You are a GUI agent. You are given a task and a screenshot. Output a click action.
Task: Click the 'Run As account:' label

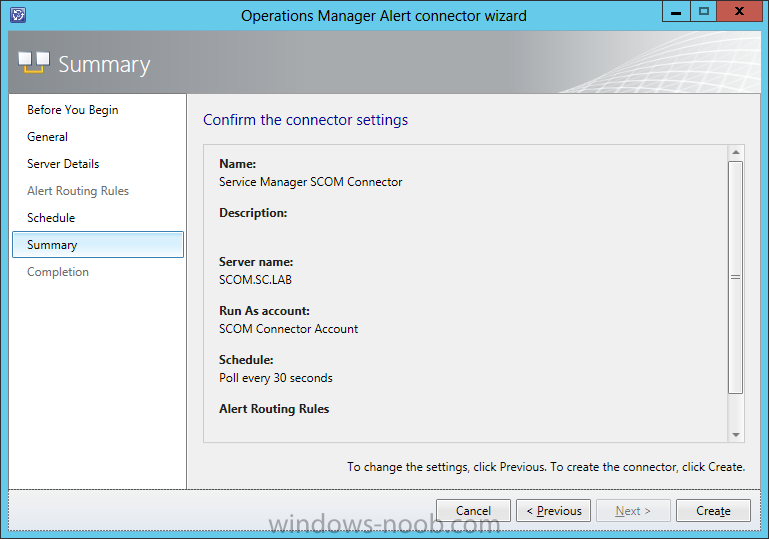point(264,311)
